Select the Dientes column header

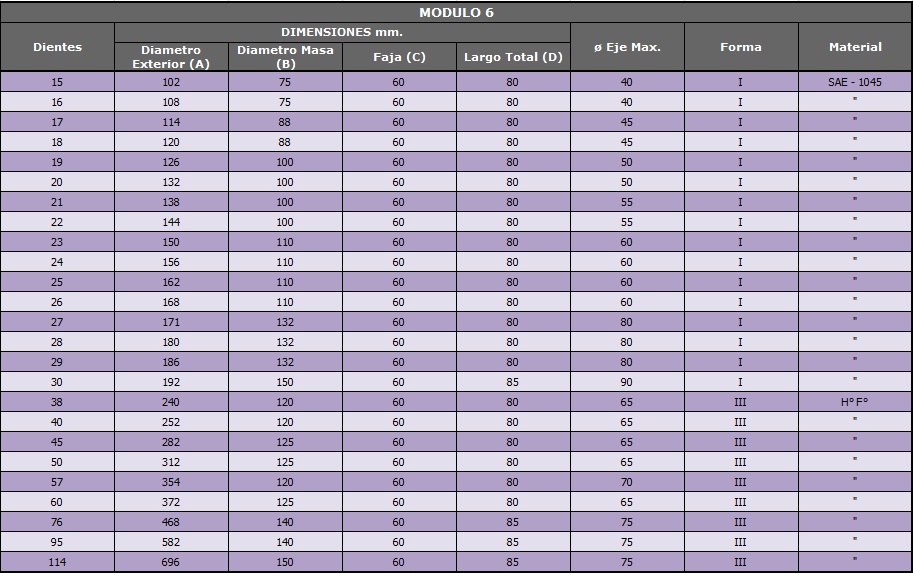click(x=57, y=47)
